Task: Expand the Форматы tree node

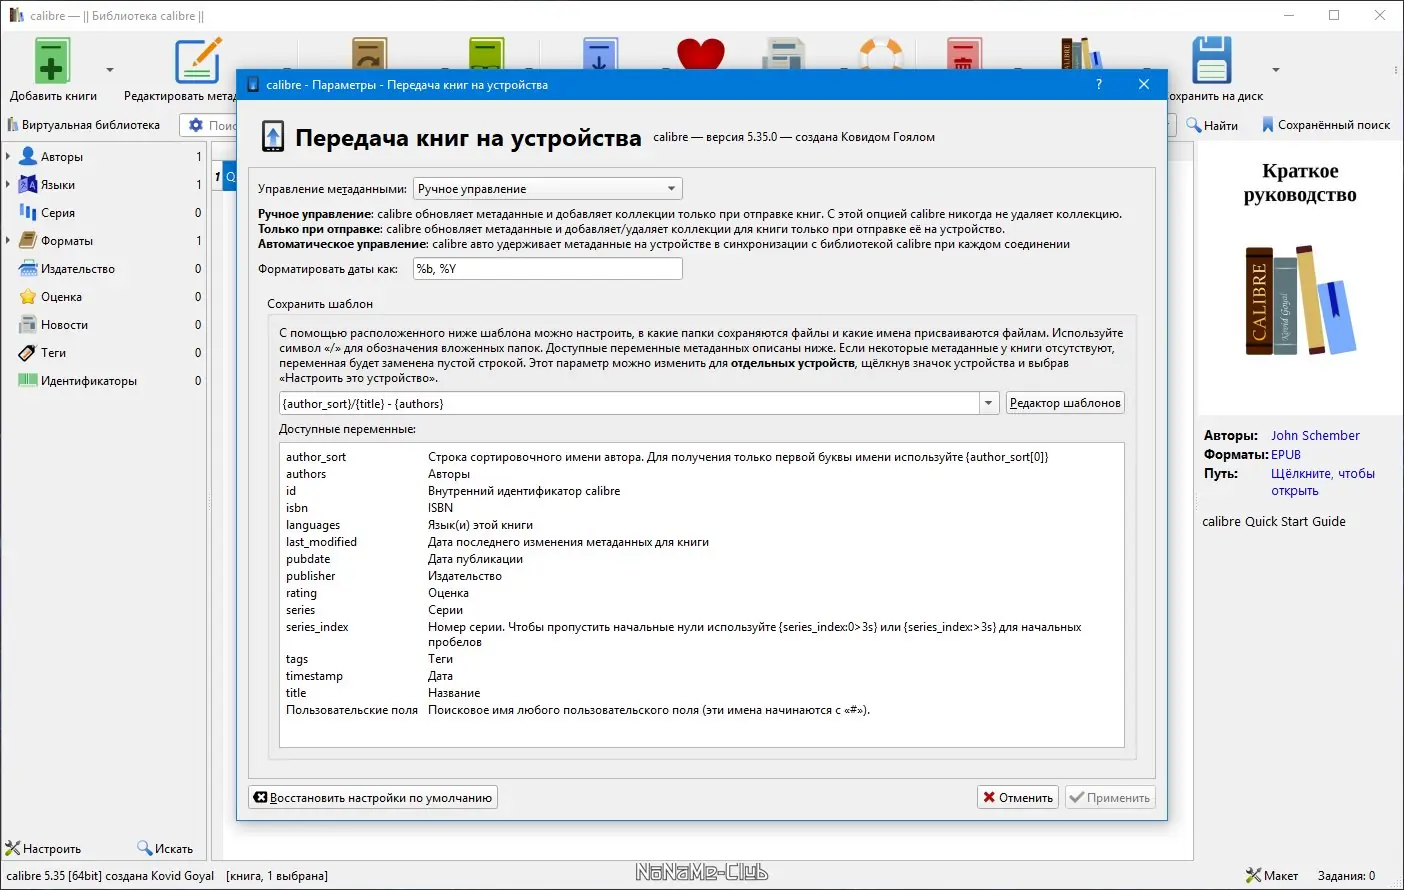Action: pyautogui.click(x=8, y=241)
